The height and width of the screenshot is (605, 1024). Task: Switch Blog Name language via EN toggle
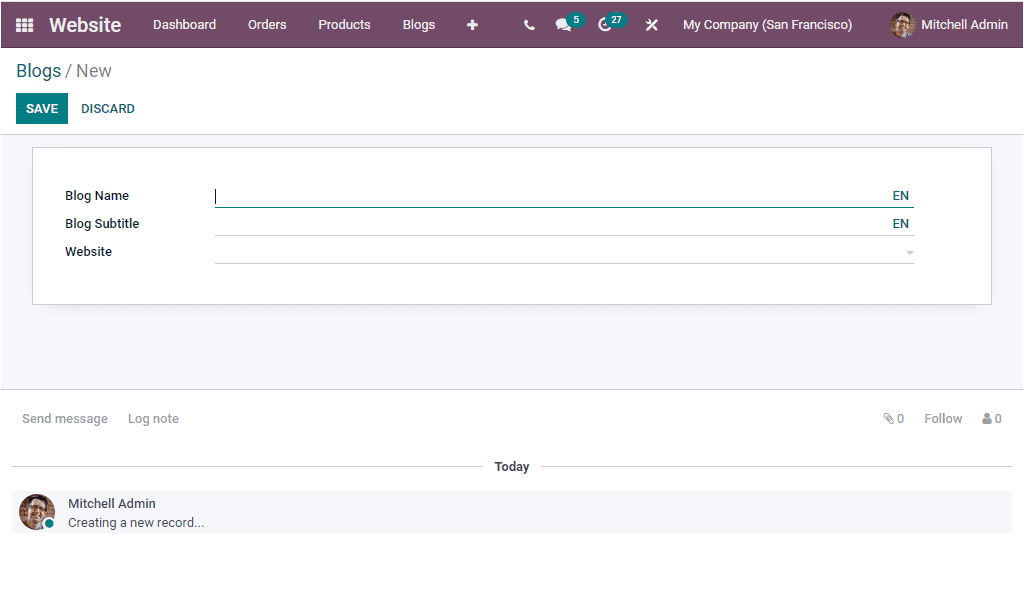(x=900, y=195)
